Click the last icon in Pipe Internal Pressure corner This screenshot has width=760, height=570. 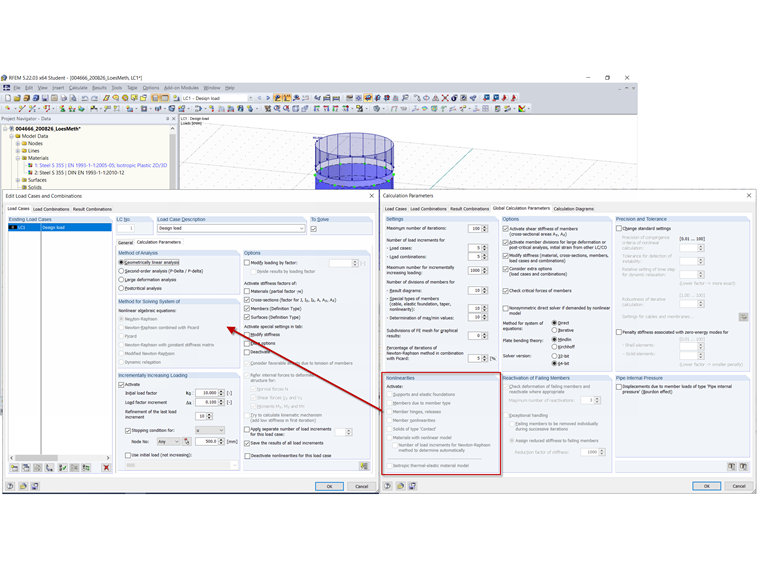tap(743, 466)
